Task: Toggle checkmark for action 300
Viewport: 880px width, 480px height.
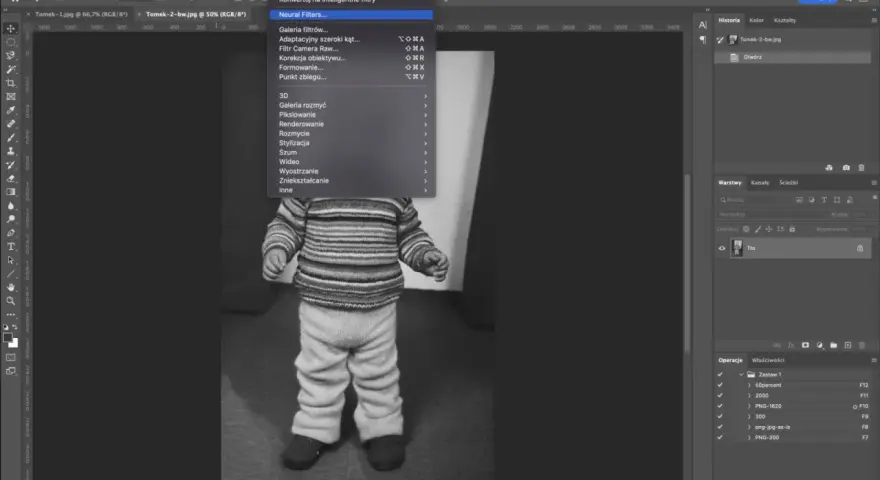Action: [x=720, y=417]
